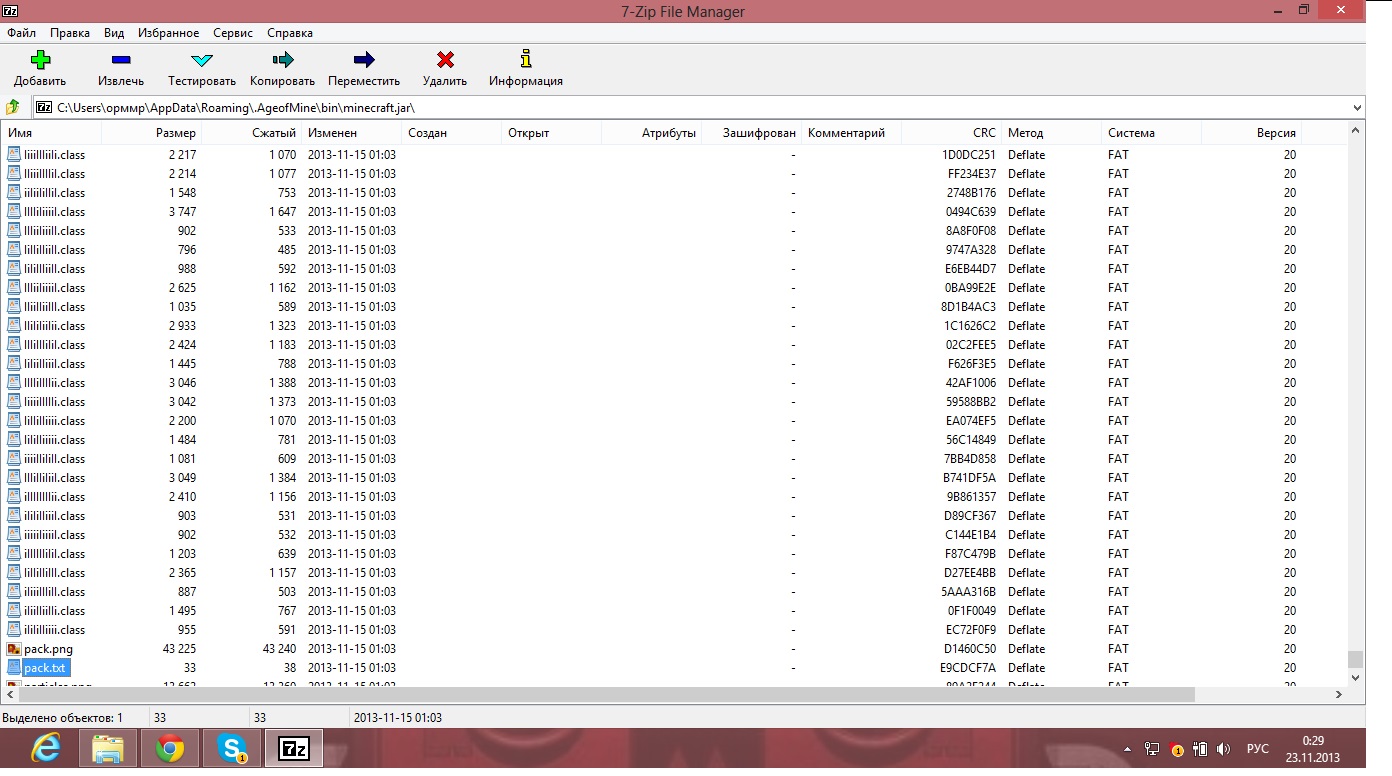Select the pack.txt file name
Screen dimensions: 1392x776
45,668
